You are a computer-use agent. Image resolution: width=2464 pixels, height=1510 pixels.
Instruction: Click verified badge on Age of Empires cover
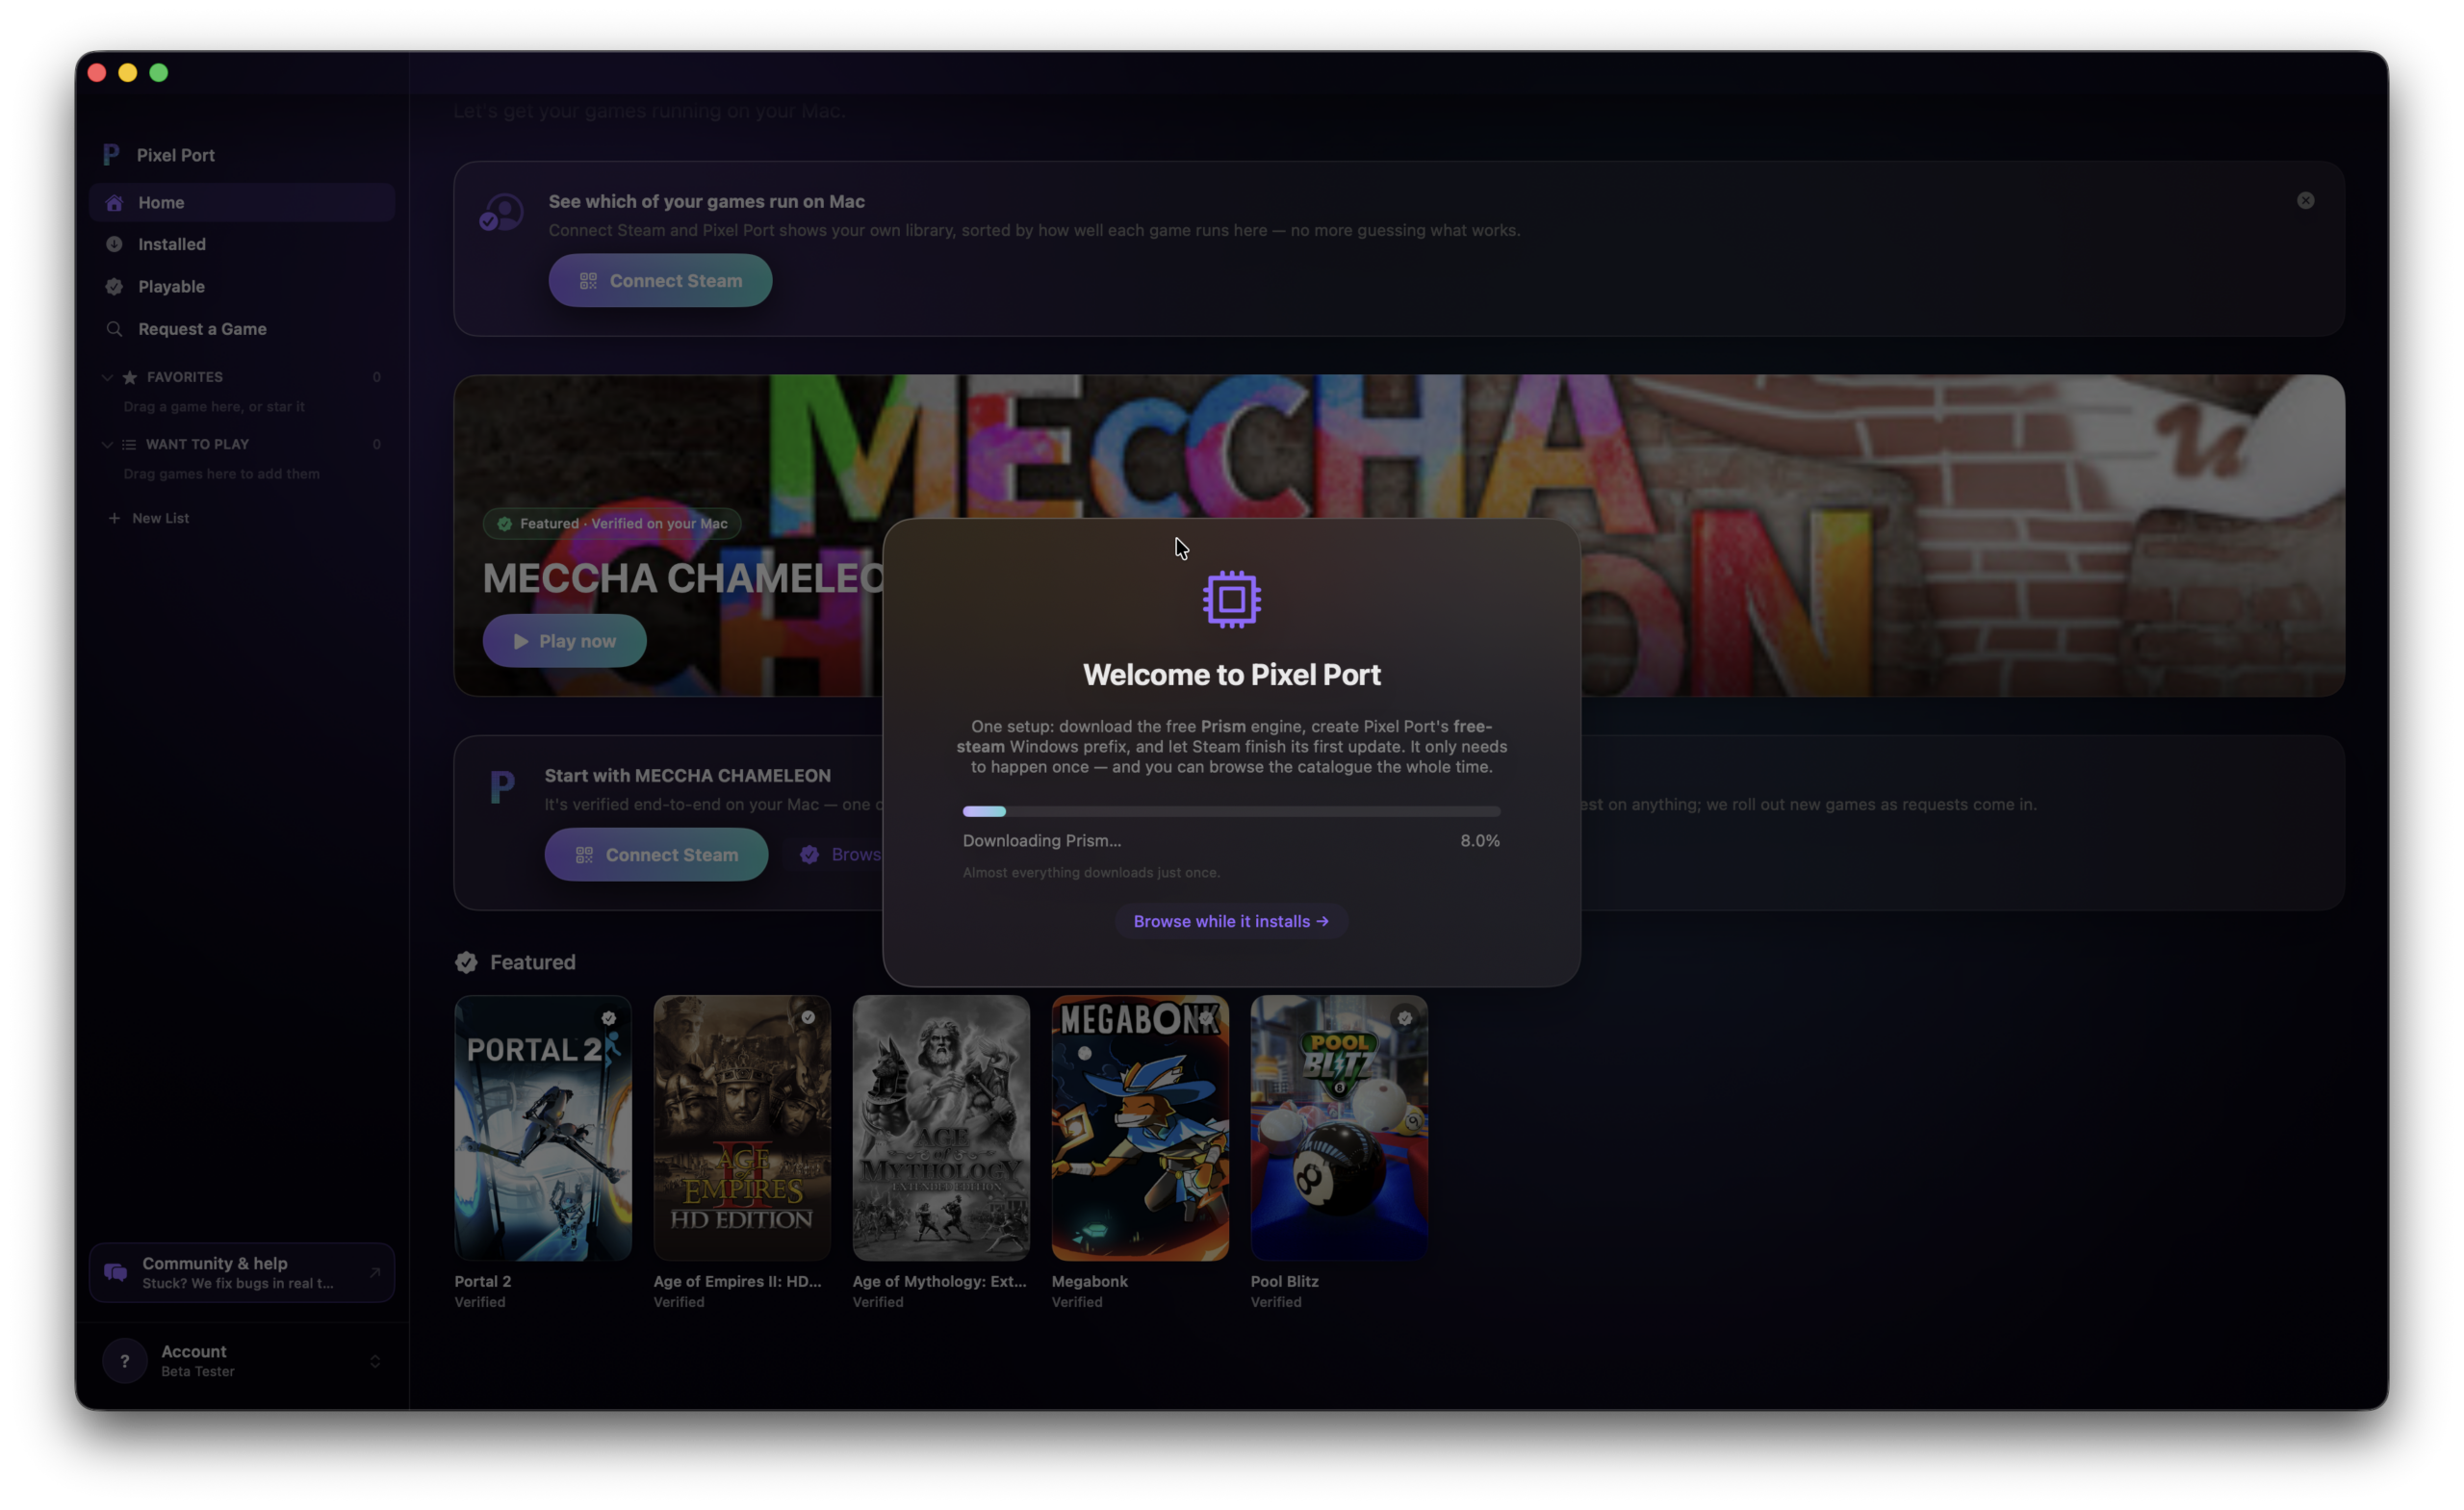[807, 1018]
